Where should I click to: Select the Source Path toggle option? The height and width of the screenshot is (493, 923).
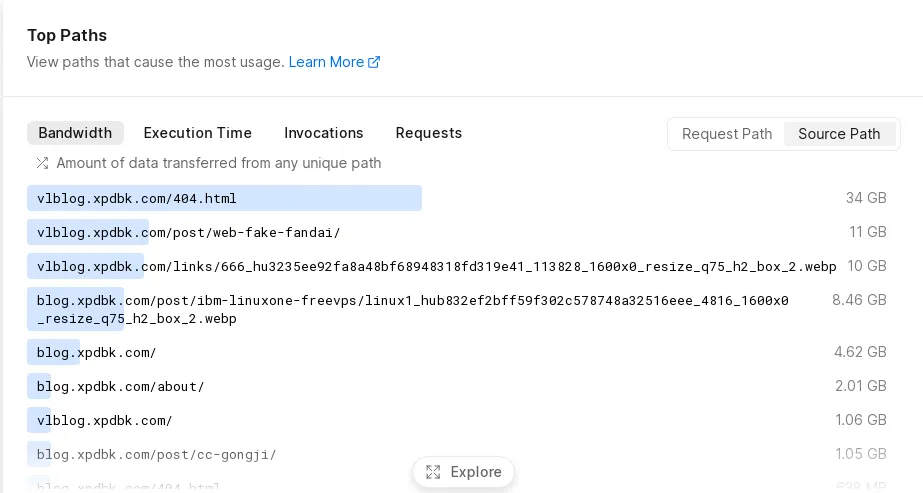coord(839,134)
